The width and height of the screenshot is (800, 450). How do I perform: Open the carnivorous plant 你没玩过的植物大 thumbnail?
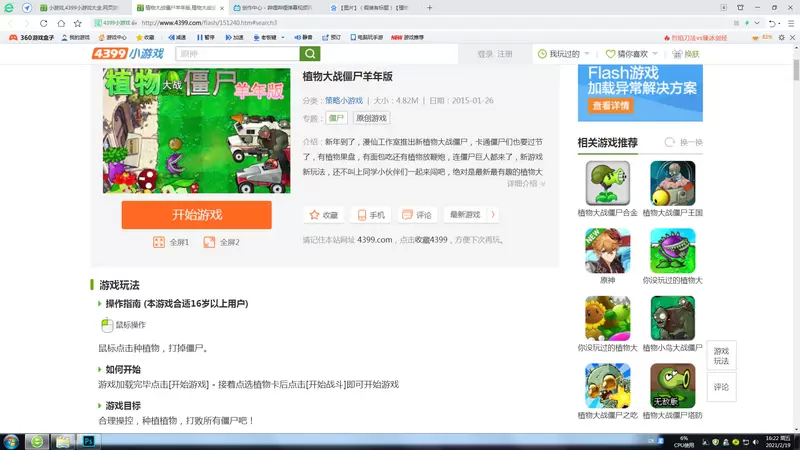(x=672, y=251)
